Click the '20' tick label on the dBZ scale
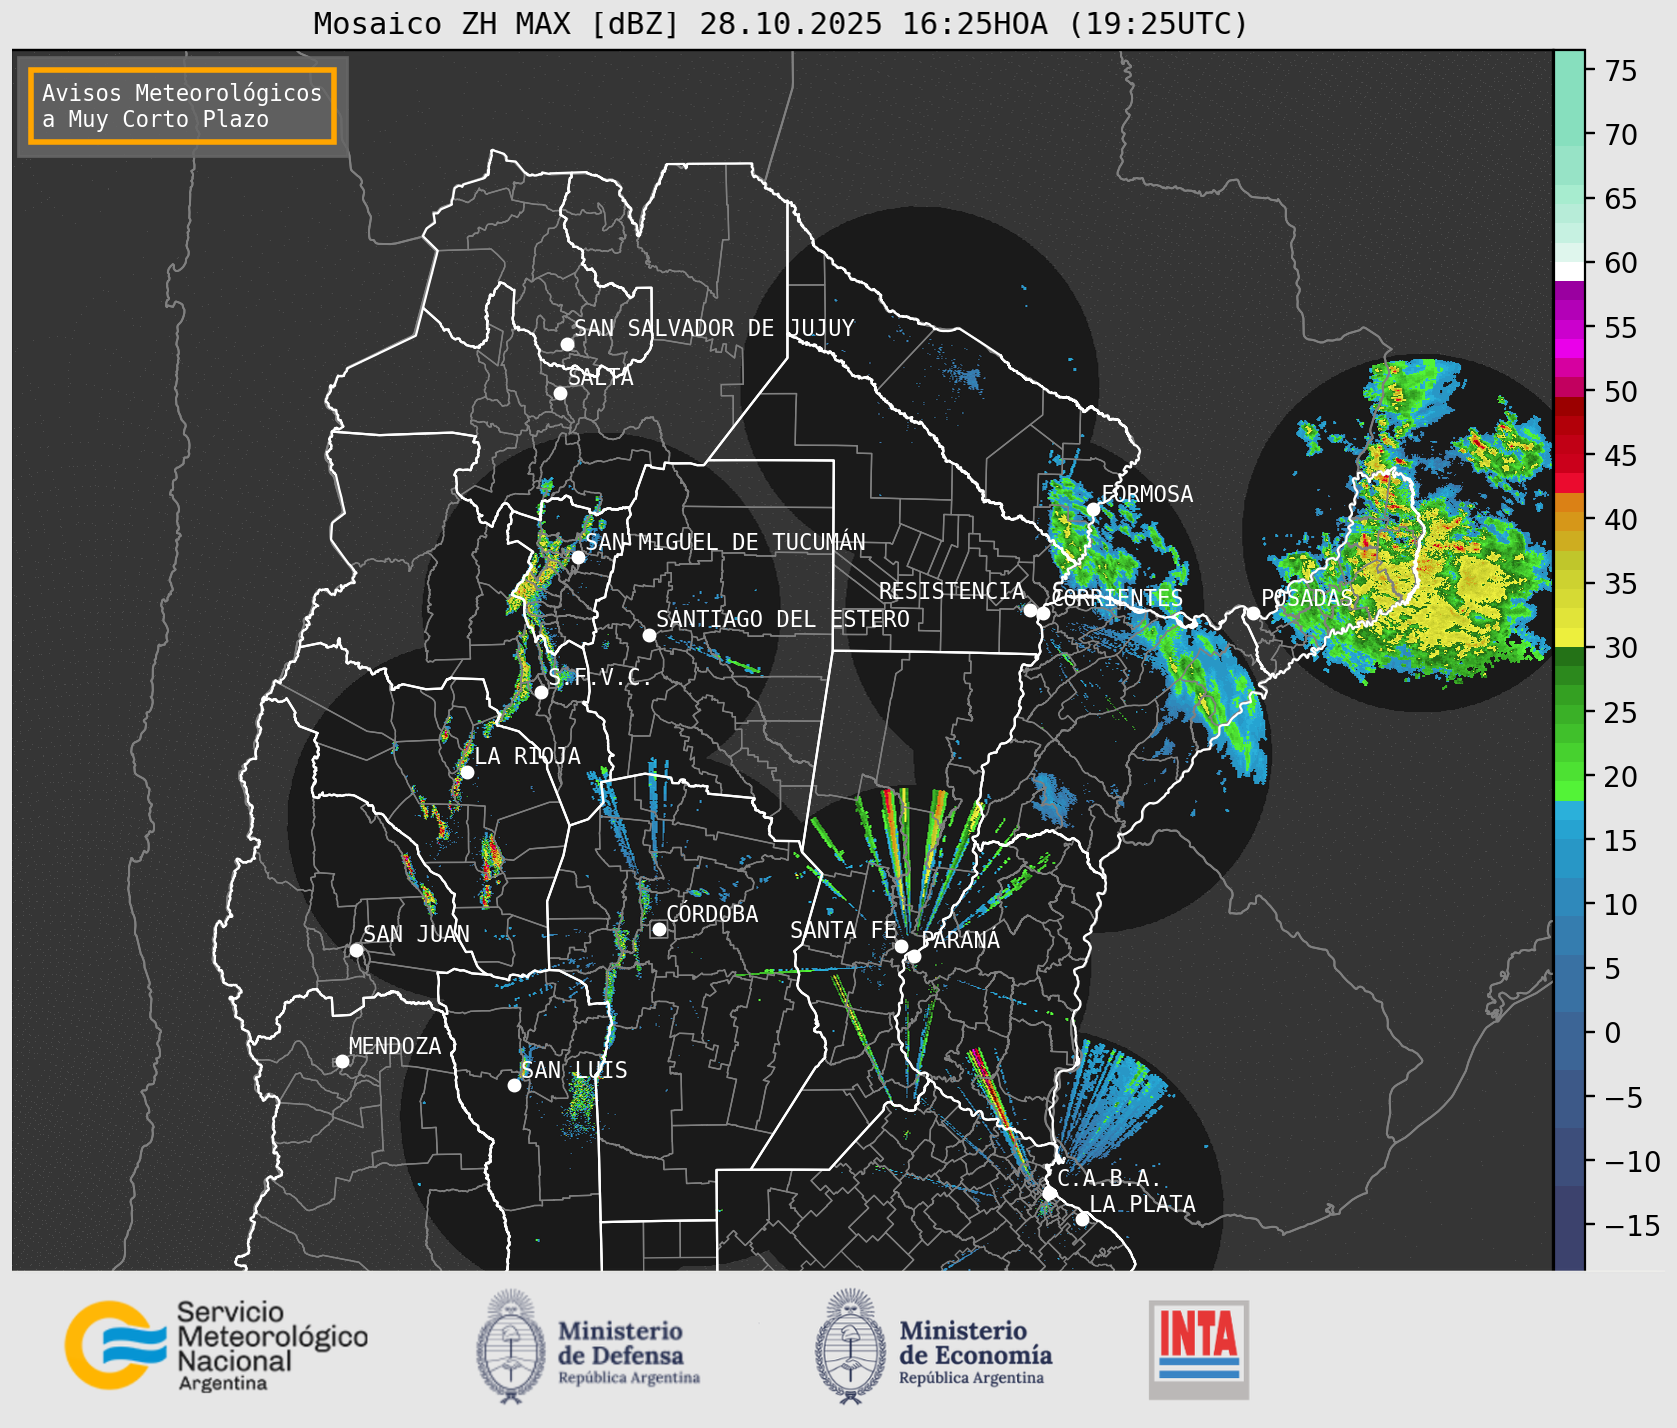This screenshot has width=1677, height=1428. (x=1621, y=776)
